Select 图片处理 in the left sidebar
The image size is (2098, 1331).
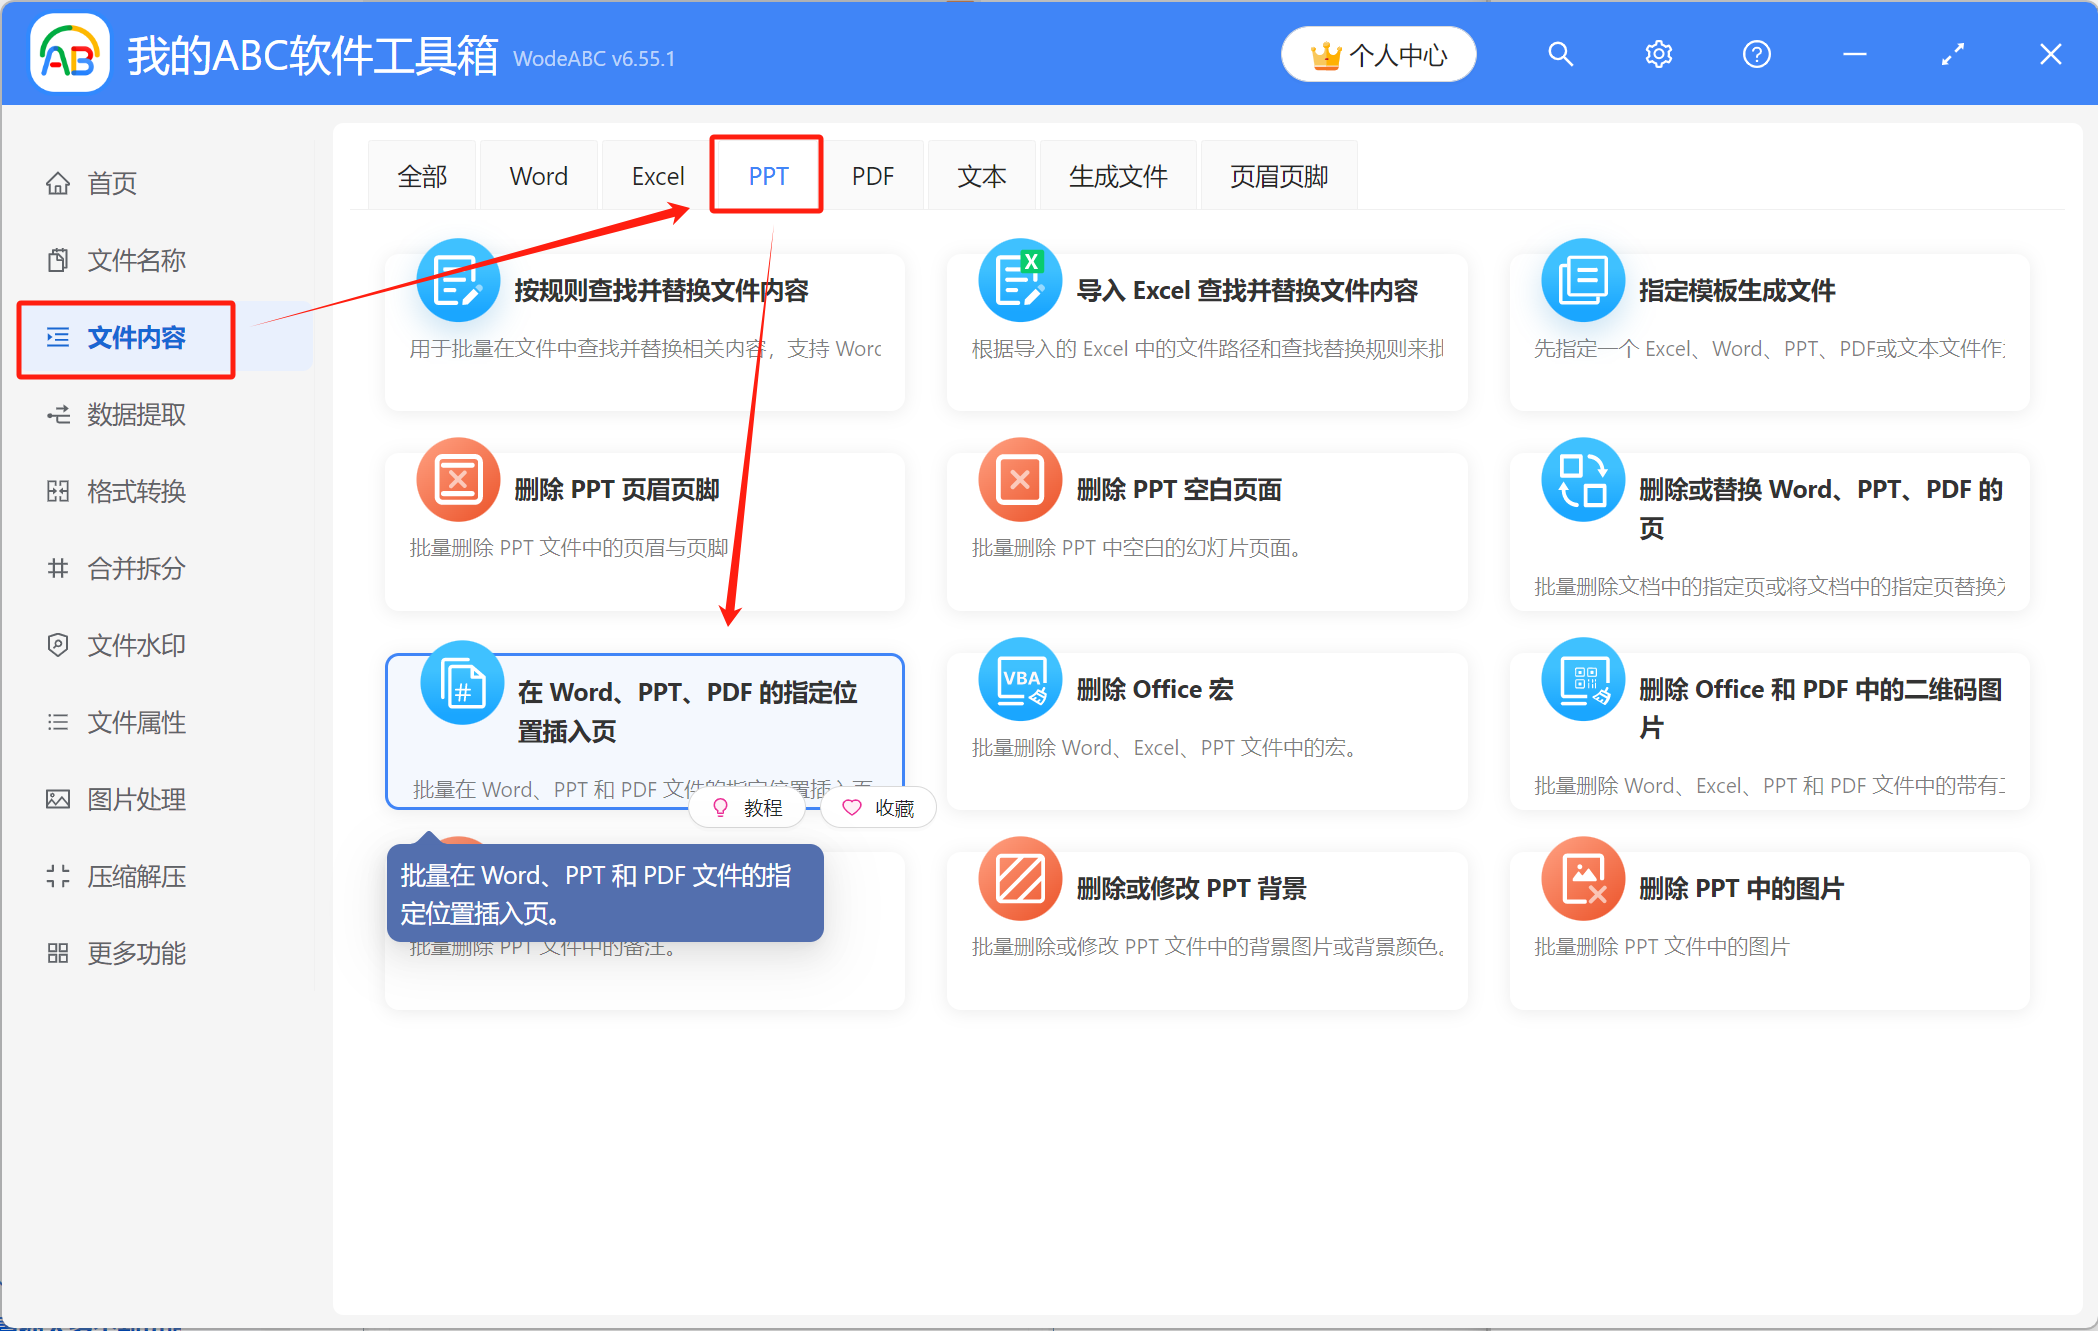(136, 799)
